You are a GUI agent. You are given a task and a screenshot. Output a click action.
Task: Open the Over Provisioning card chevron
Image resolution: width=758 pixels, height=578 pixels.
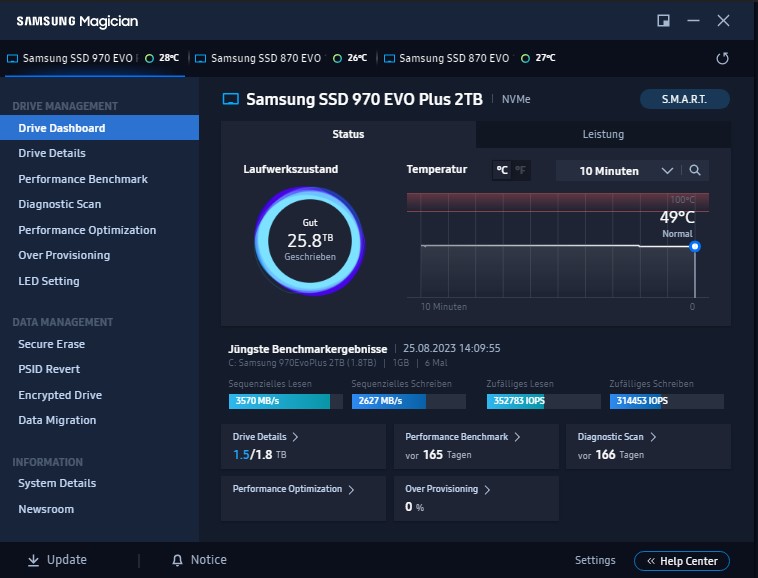pos(487,490)
